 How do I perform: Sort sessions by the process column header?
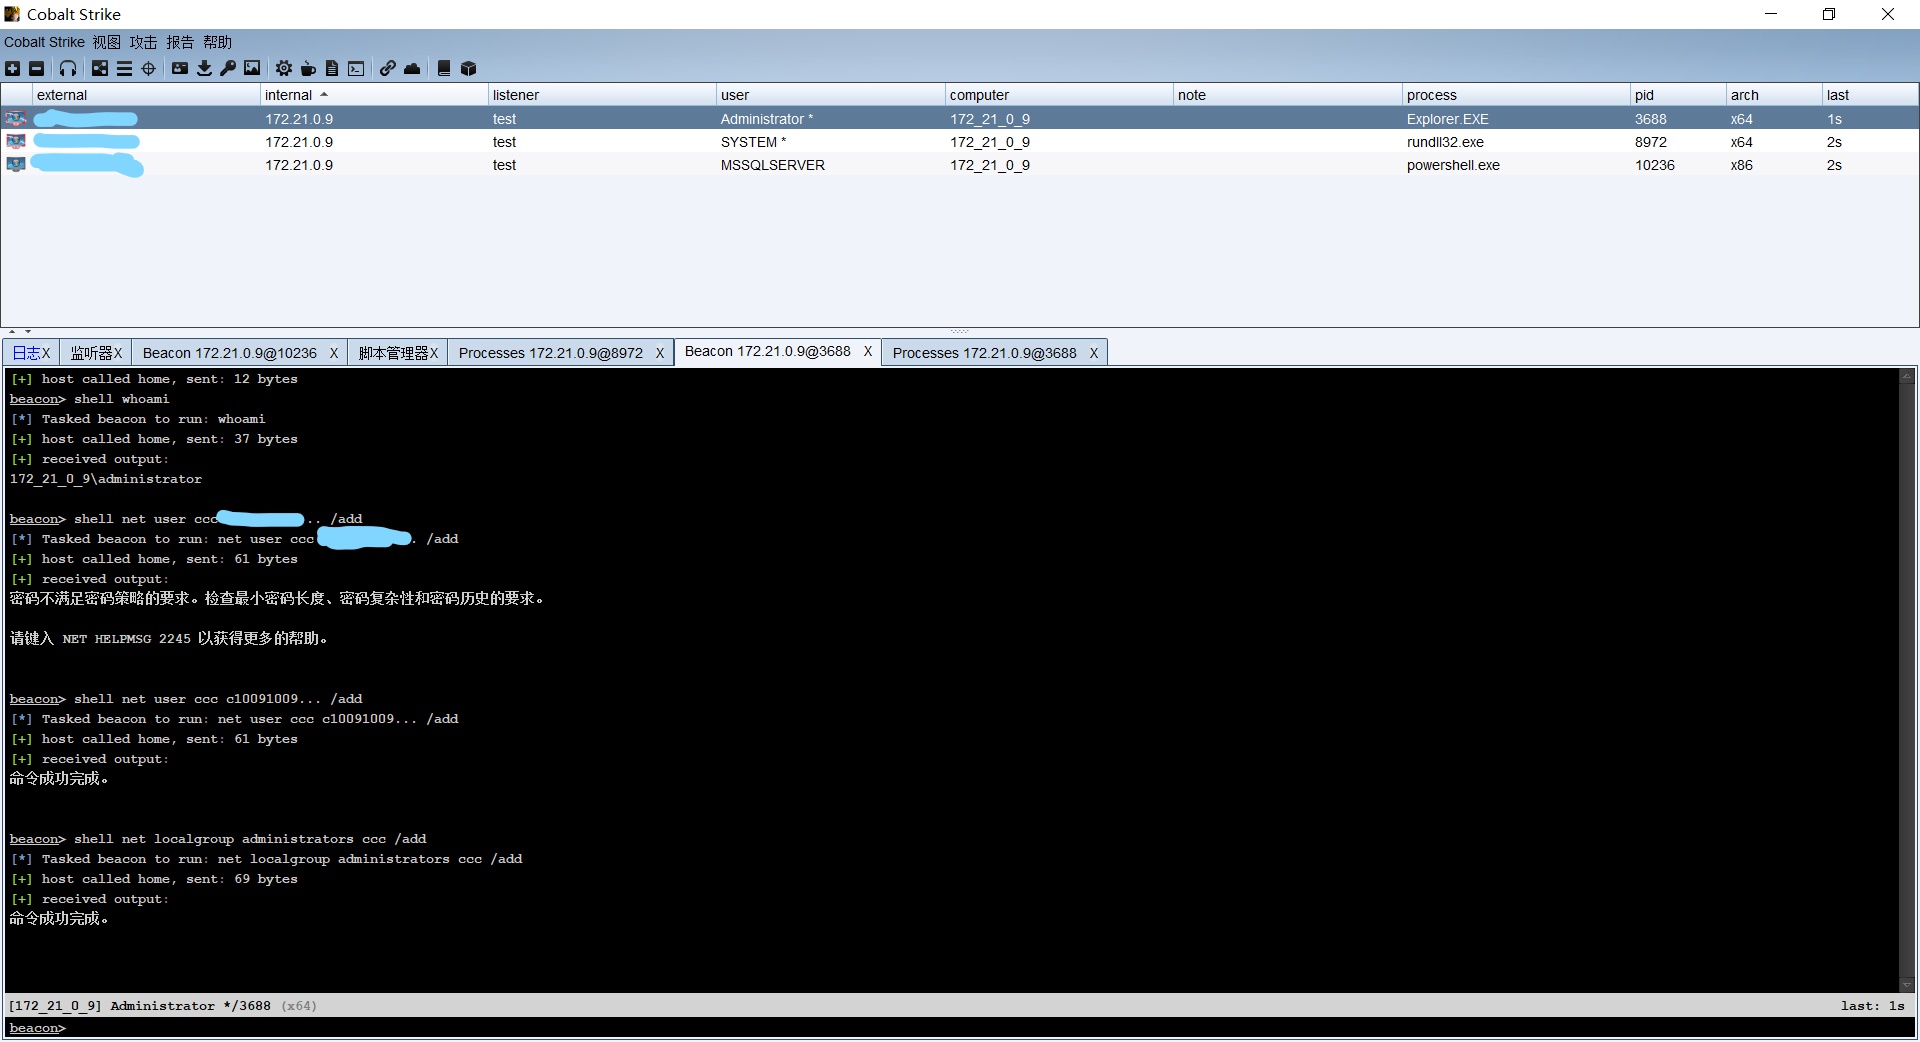tap(1516, 95)
